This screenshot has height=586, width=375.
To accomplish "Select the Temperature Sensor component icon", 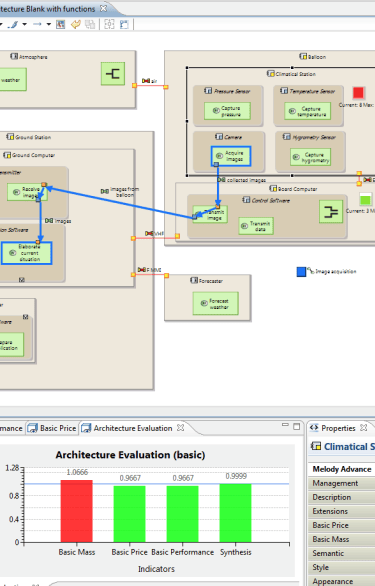I will tap(284, 90).
